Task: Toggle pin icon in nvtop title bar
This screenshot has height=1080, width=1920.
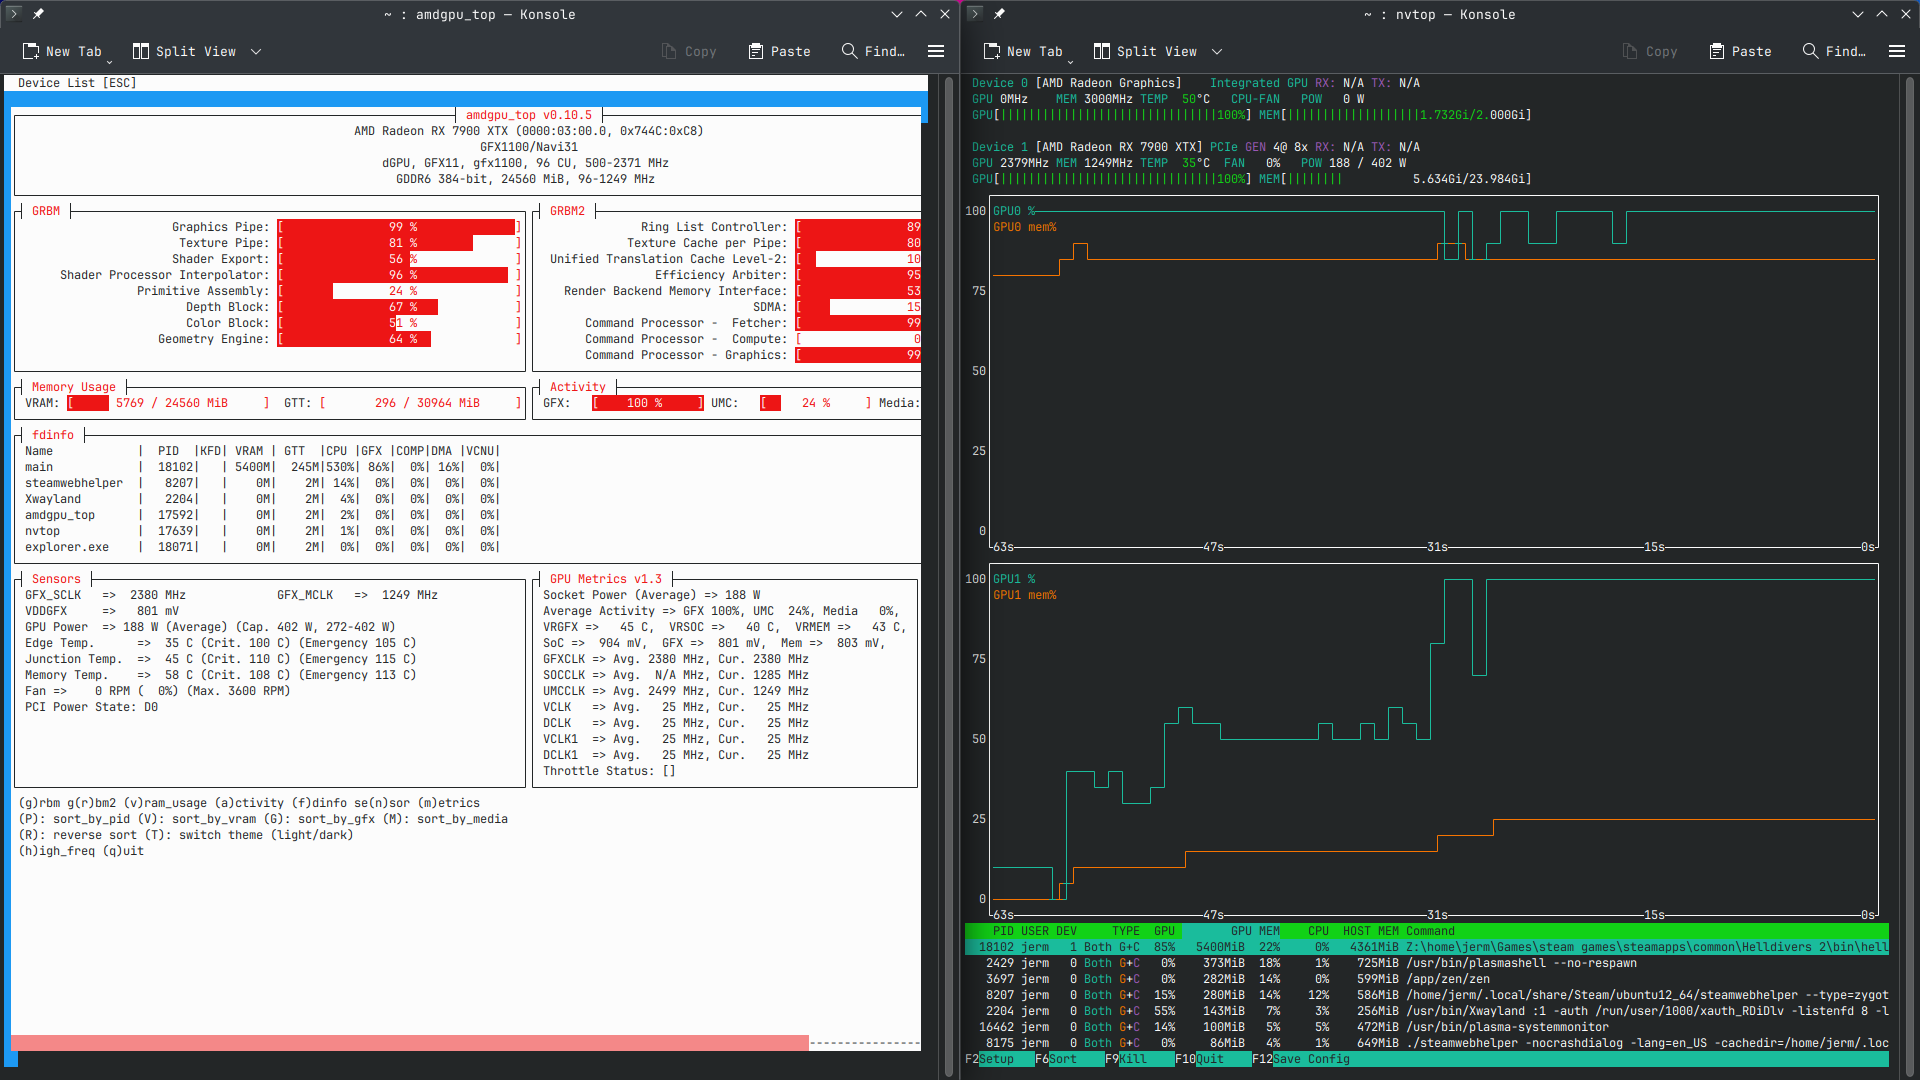Action: (x=999, y=14)
